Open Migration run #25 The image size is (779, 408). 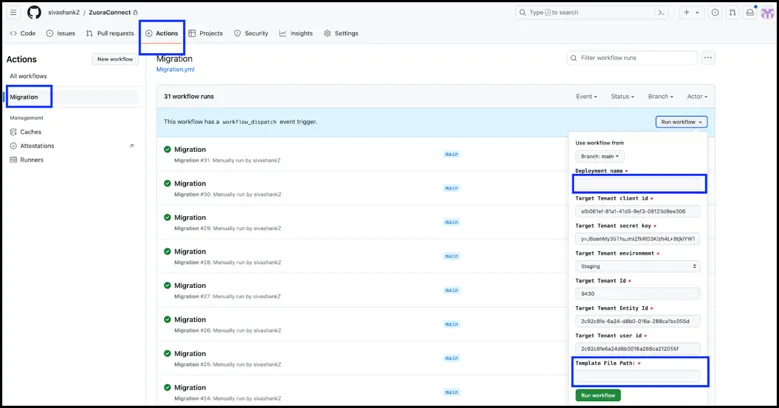(190, 353)
